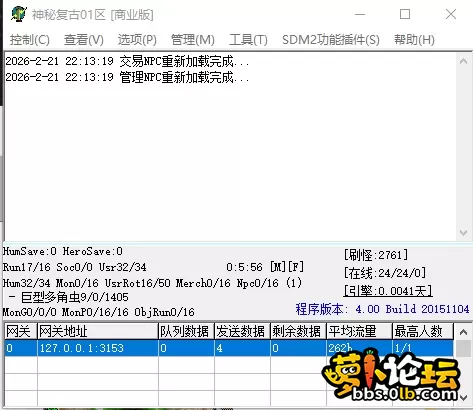
Task: Click the Run17/16 Soc0/0 Usr32/34 line
Action: (x=75, y=267)
